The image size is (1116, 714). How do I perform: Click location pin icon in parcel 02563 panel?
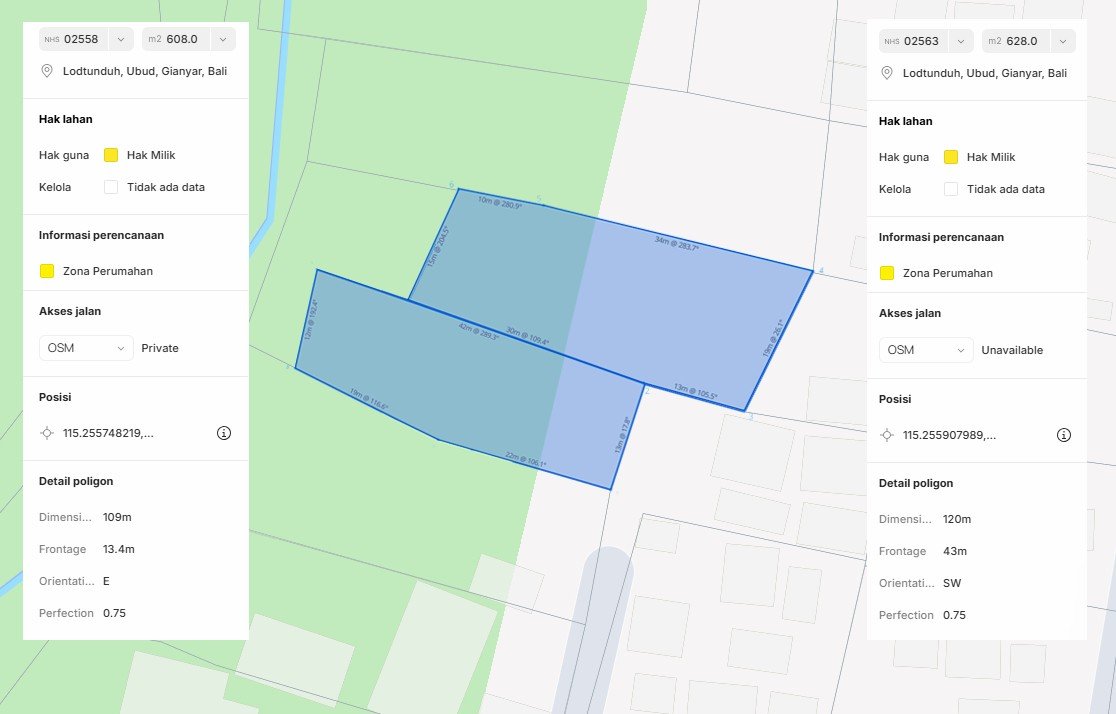pos(886,73)
